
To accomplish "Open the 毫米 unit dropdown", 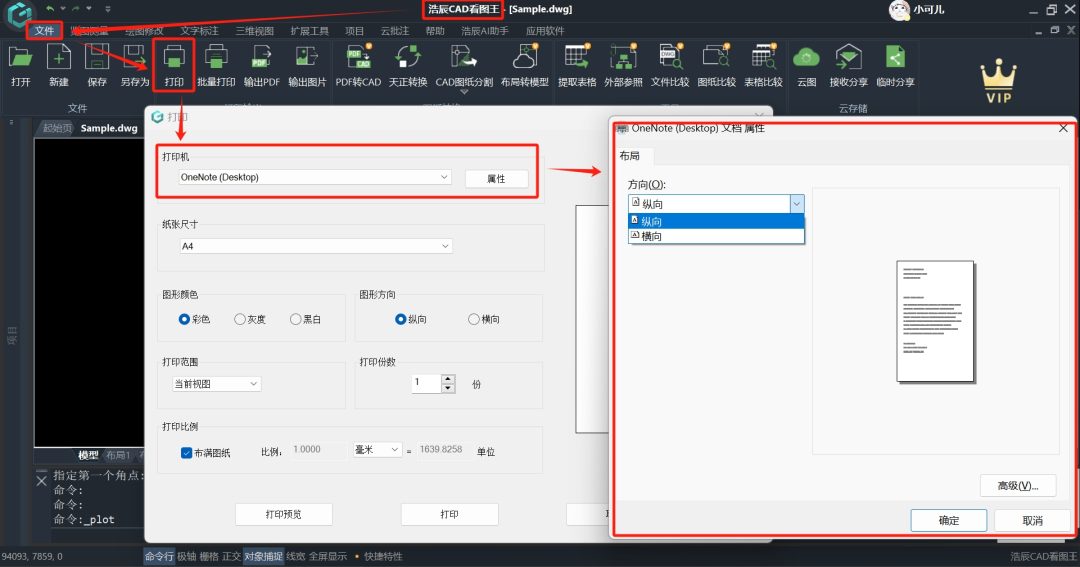I will tap(377, 450).
